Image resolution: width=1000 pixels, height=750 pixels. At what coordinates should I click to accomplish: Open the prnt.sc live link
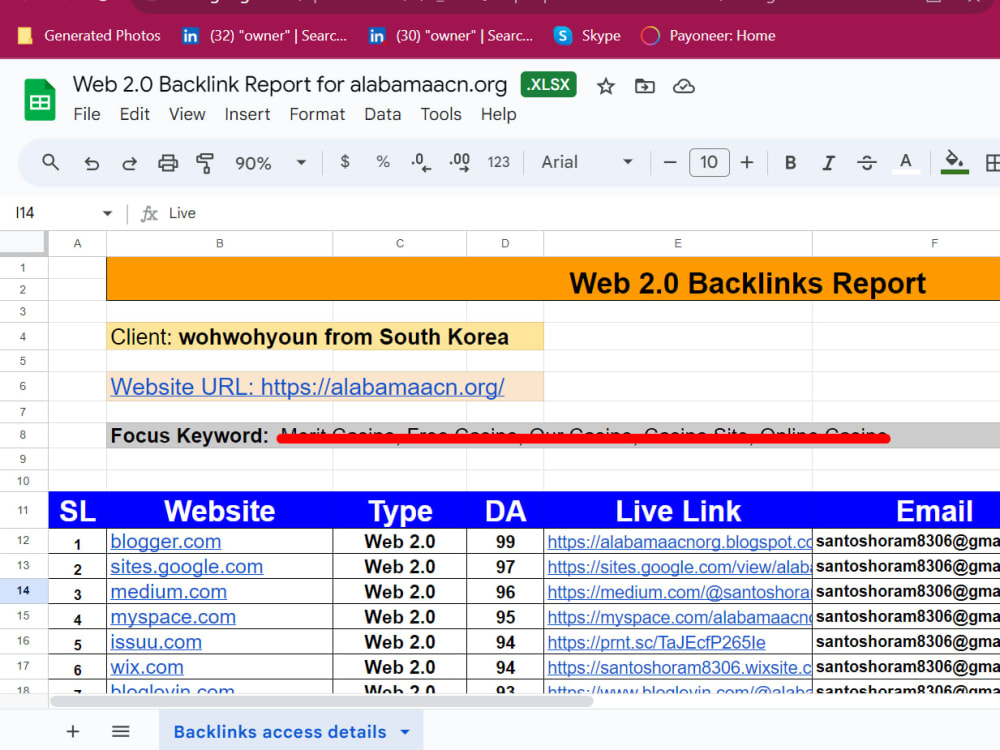tap(656, 642)
